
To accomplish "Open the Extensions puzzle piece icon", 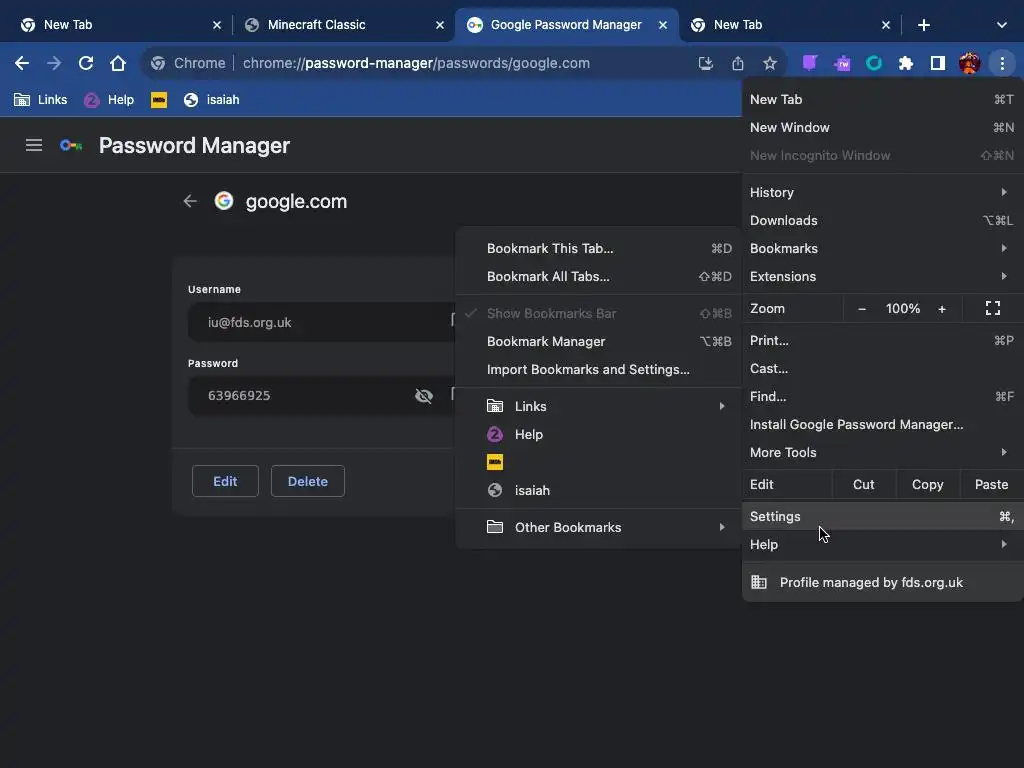I will (906, 63).
